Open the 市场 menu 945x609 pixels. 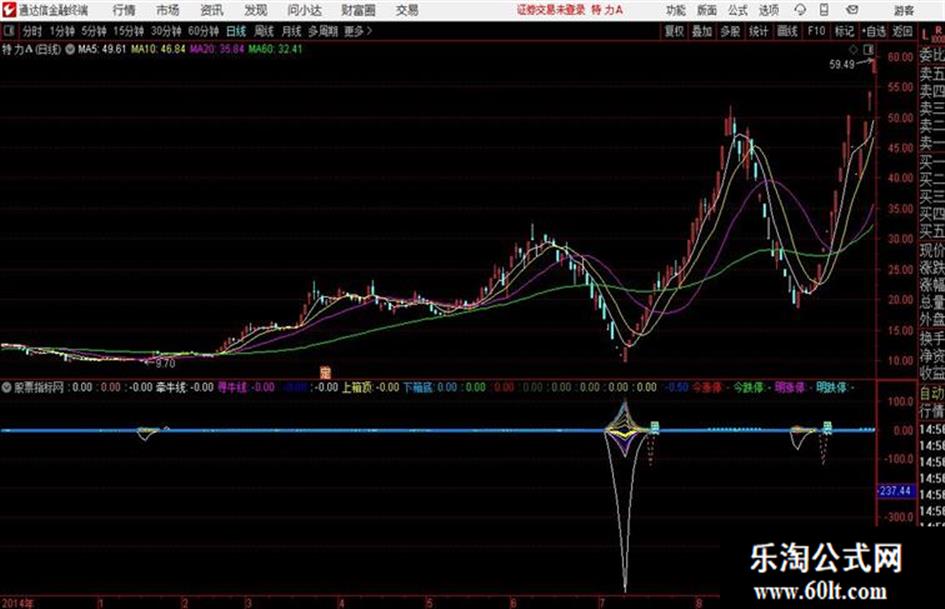click(x=168, y=10)
